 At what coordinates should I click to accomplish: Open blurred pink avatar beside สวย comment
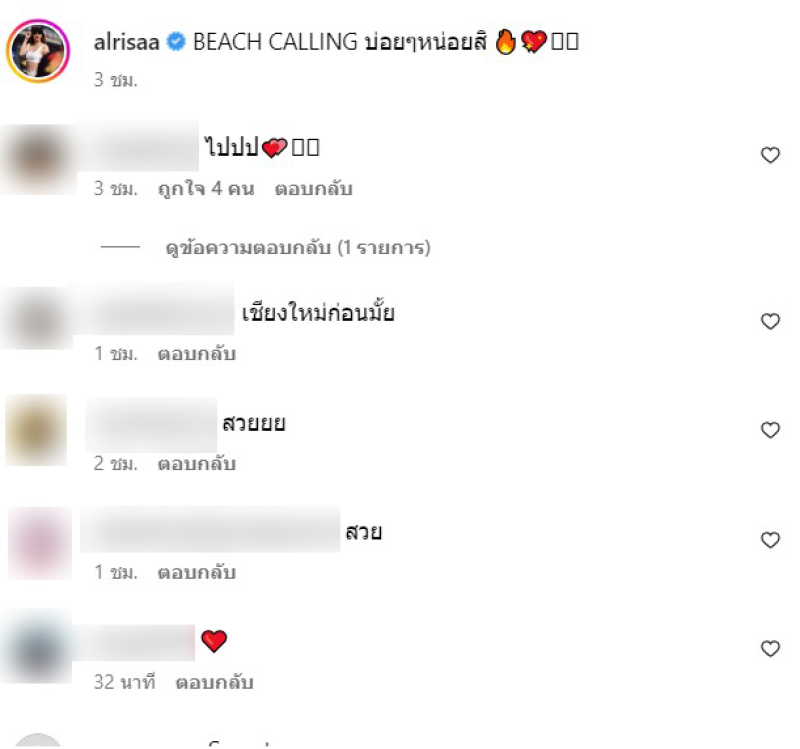pyautogui.click(x=40, y=543)
